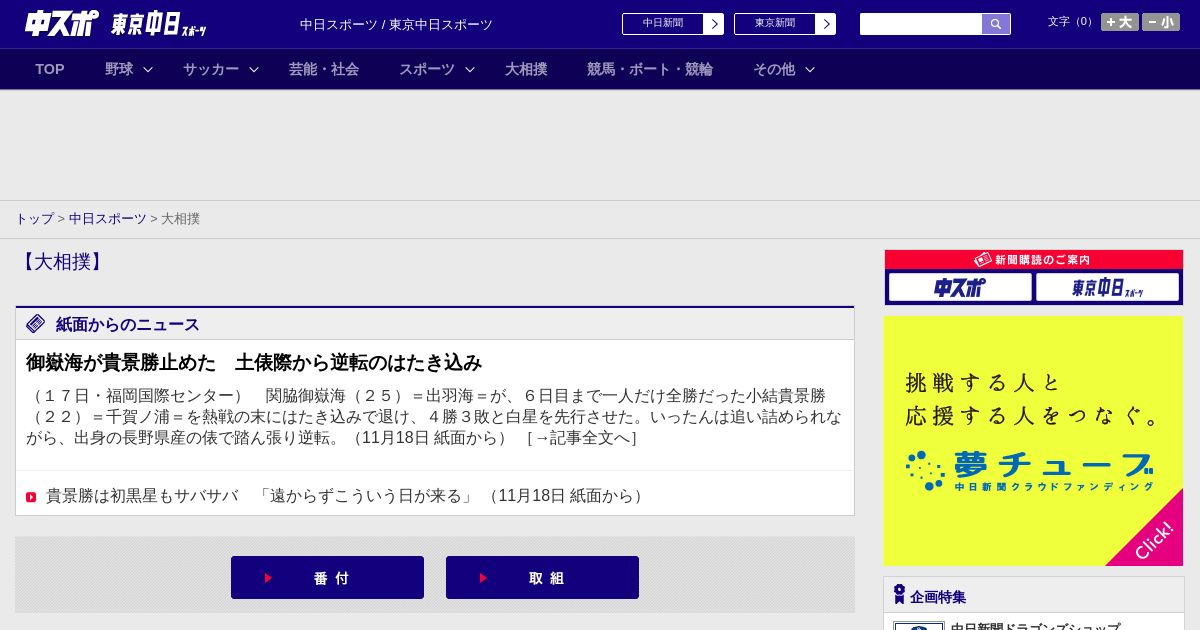Open the 御嶽海が貴景勝止めた article headline

pos(254,362)
